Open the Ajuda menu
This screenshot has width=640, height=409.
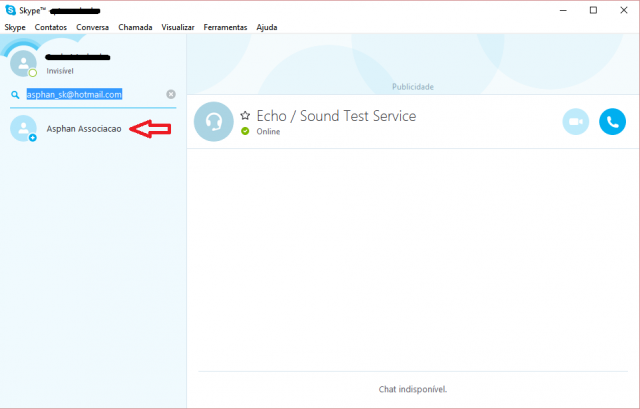point(267,27)
